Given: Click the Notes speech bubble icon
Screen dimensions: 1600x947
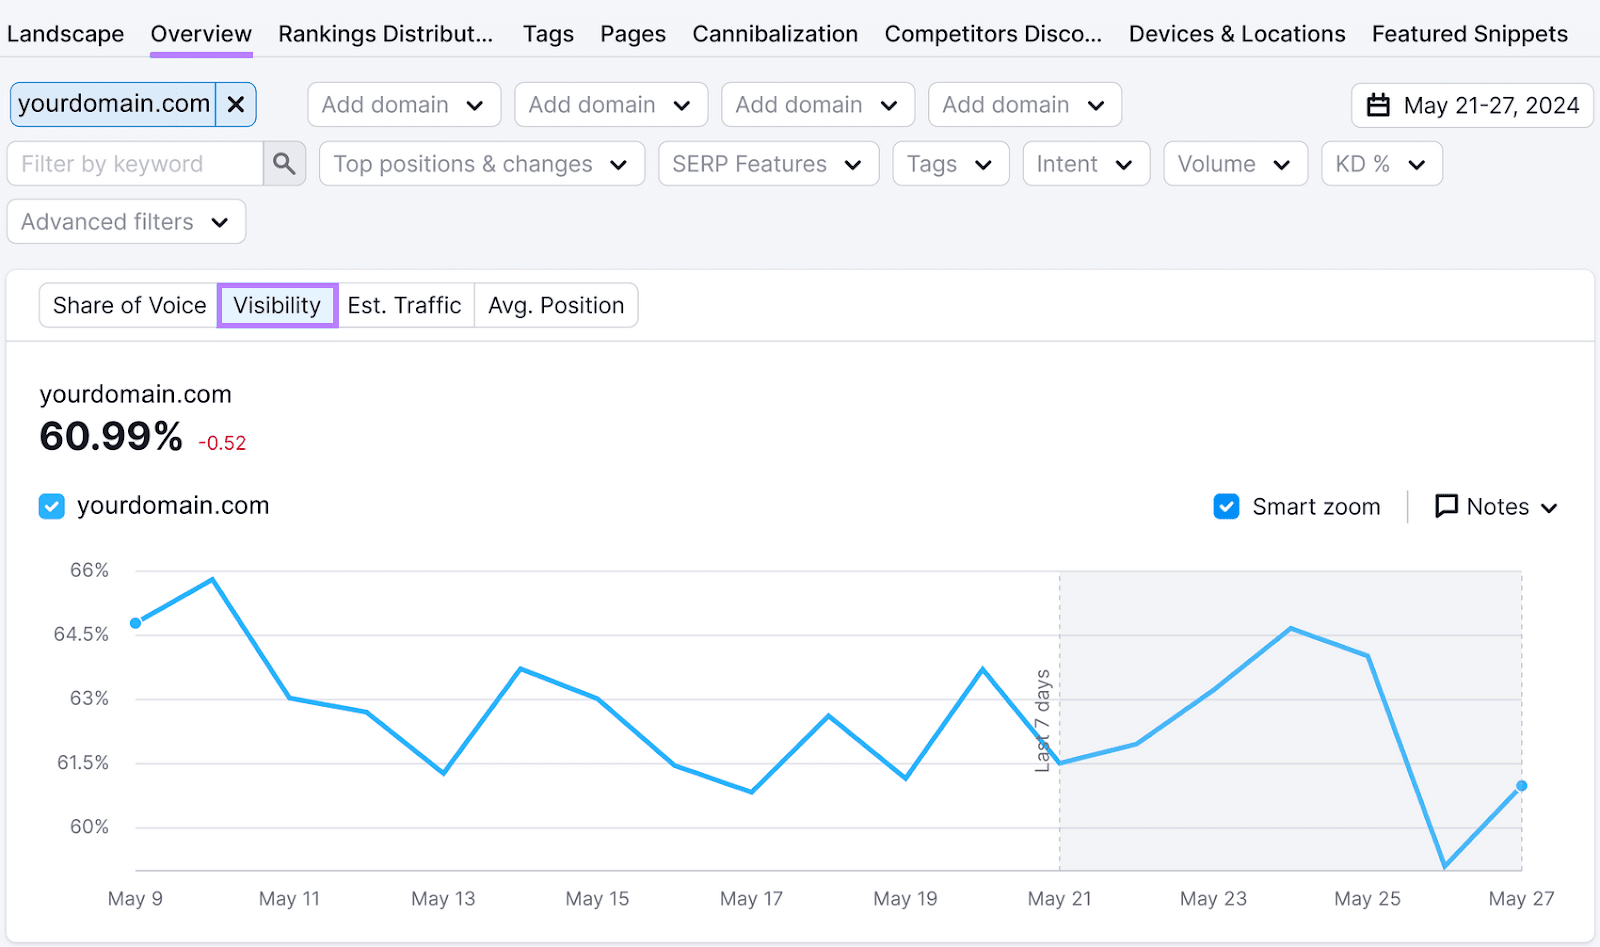Looking at the screenshot, I should (1446, 506).
